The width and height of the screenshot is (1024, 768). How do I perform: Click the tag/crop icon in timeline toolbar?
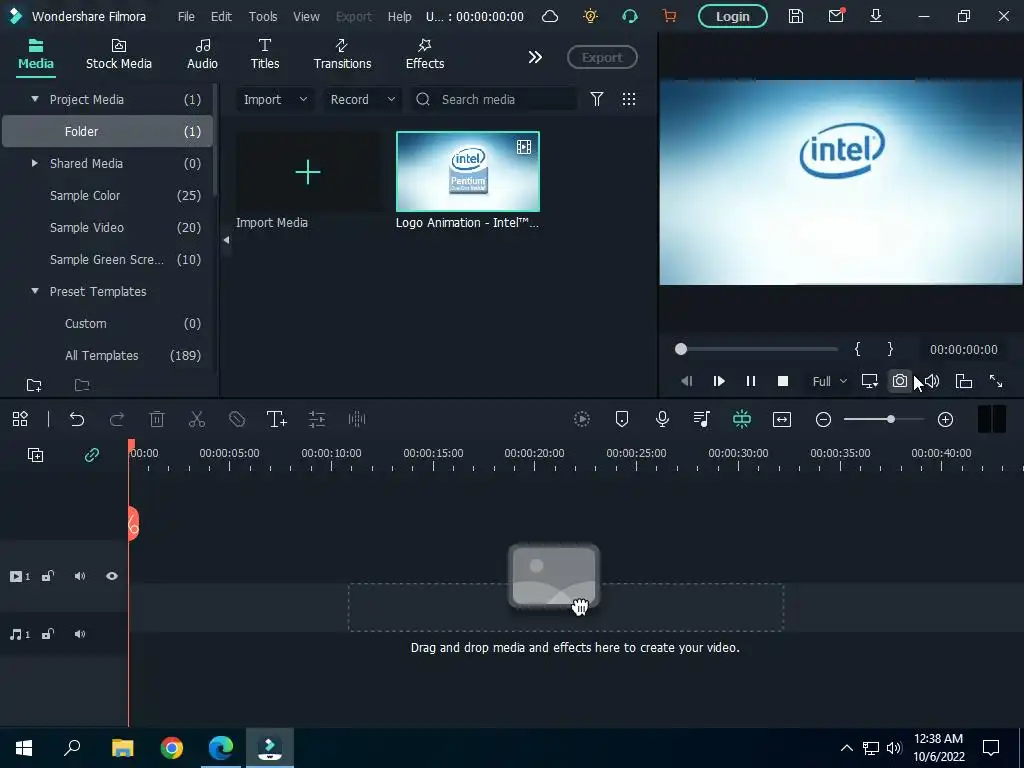[x=237, y=419]
